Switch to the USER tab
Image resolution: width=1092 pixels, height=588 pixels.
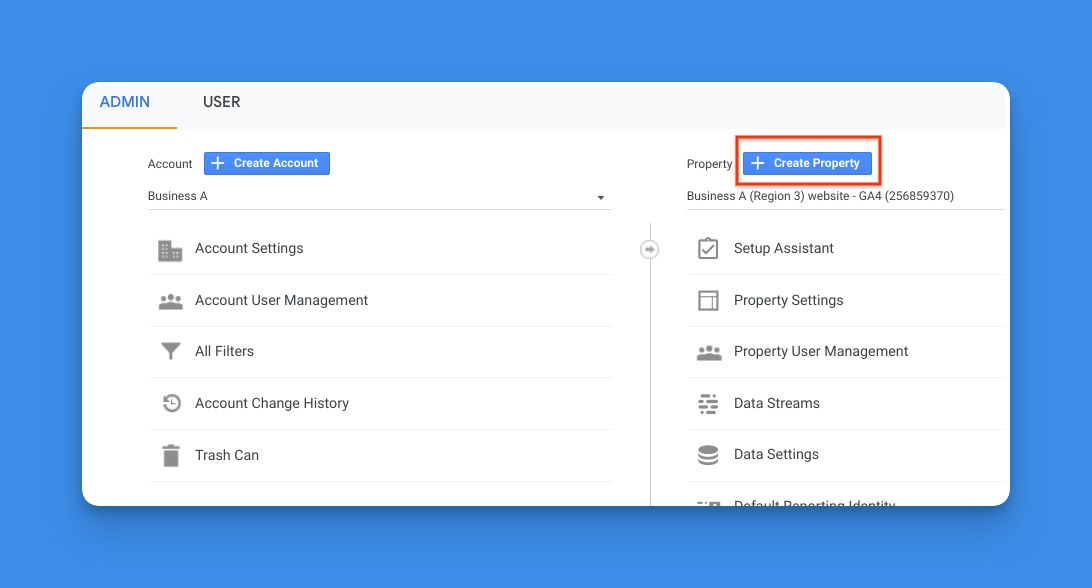point(221,101)
